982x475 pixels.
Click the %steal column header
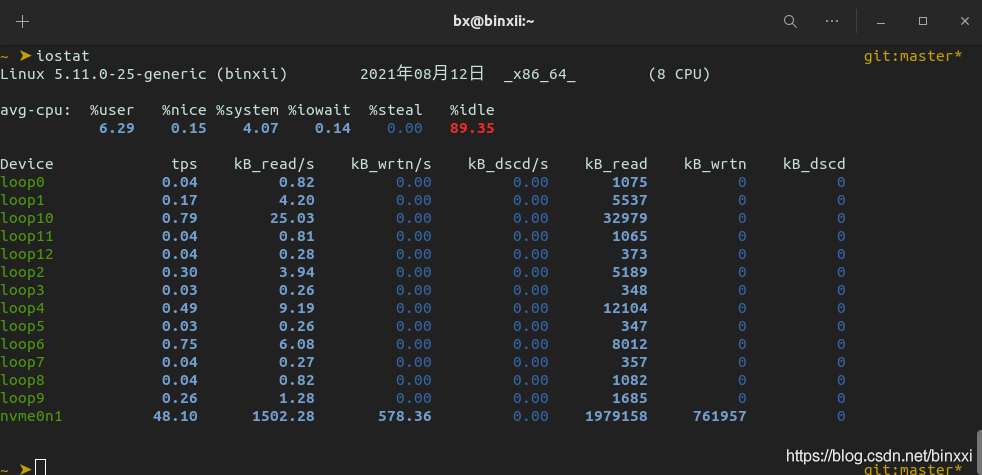(396, 110)
